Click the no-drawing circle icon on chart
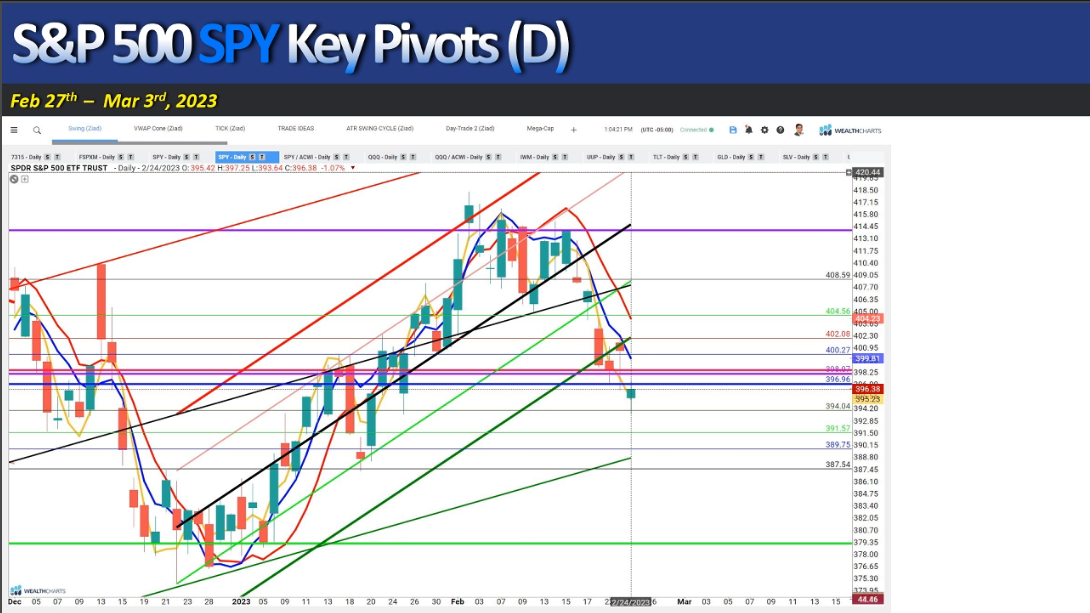This screenshot has width=1090, height=613. pyautogui.click(x=14, y=179)
